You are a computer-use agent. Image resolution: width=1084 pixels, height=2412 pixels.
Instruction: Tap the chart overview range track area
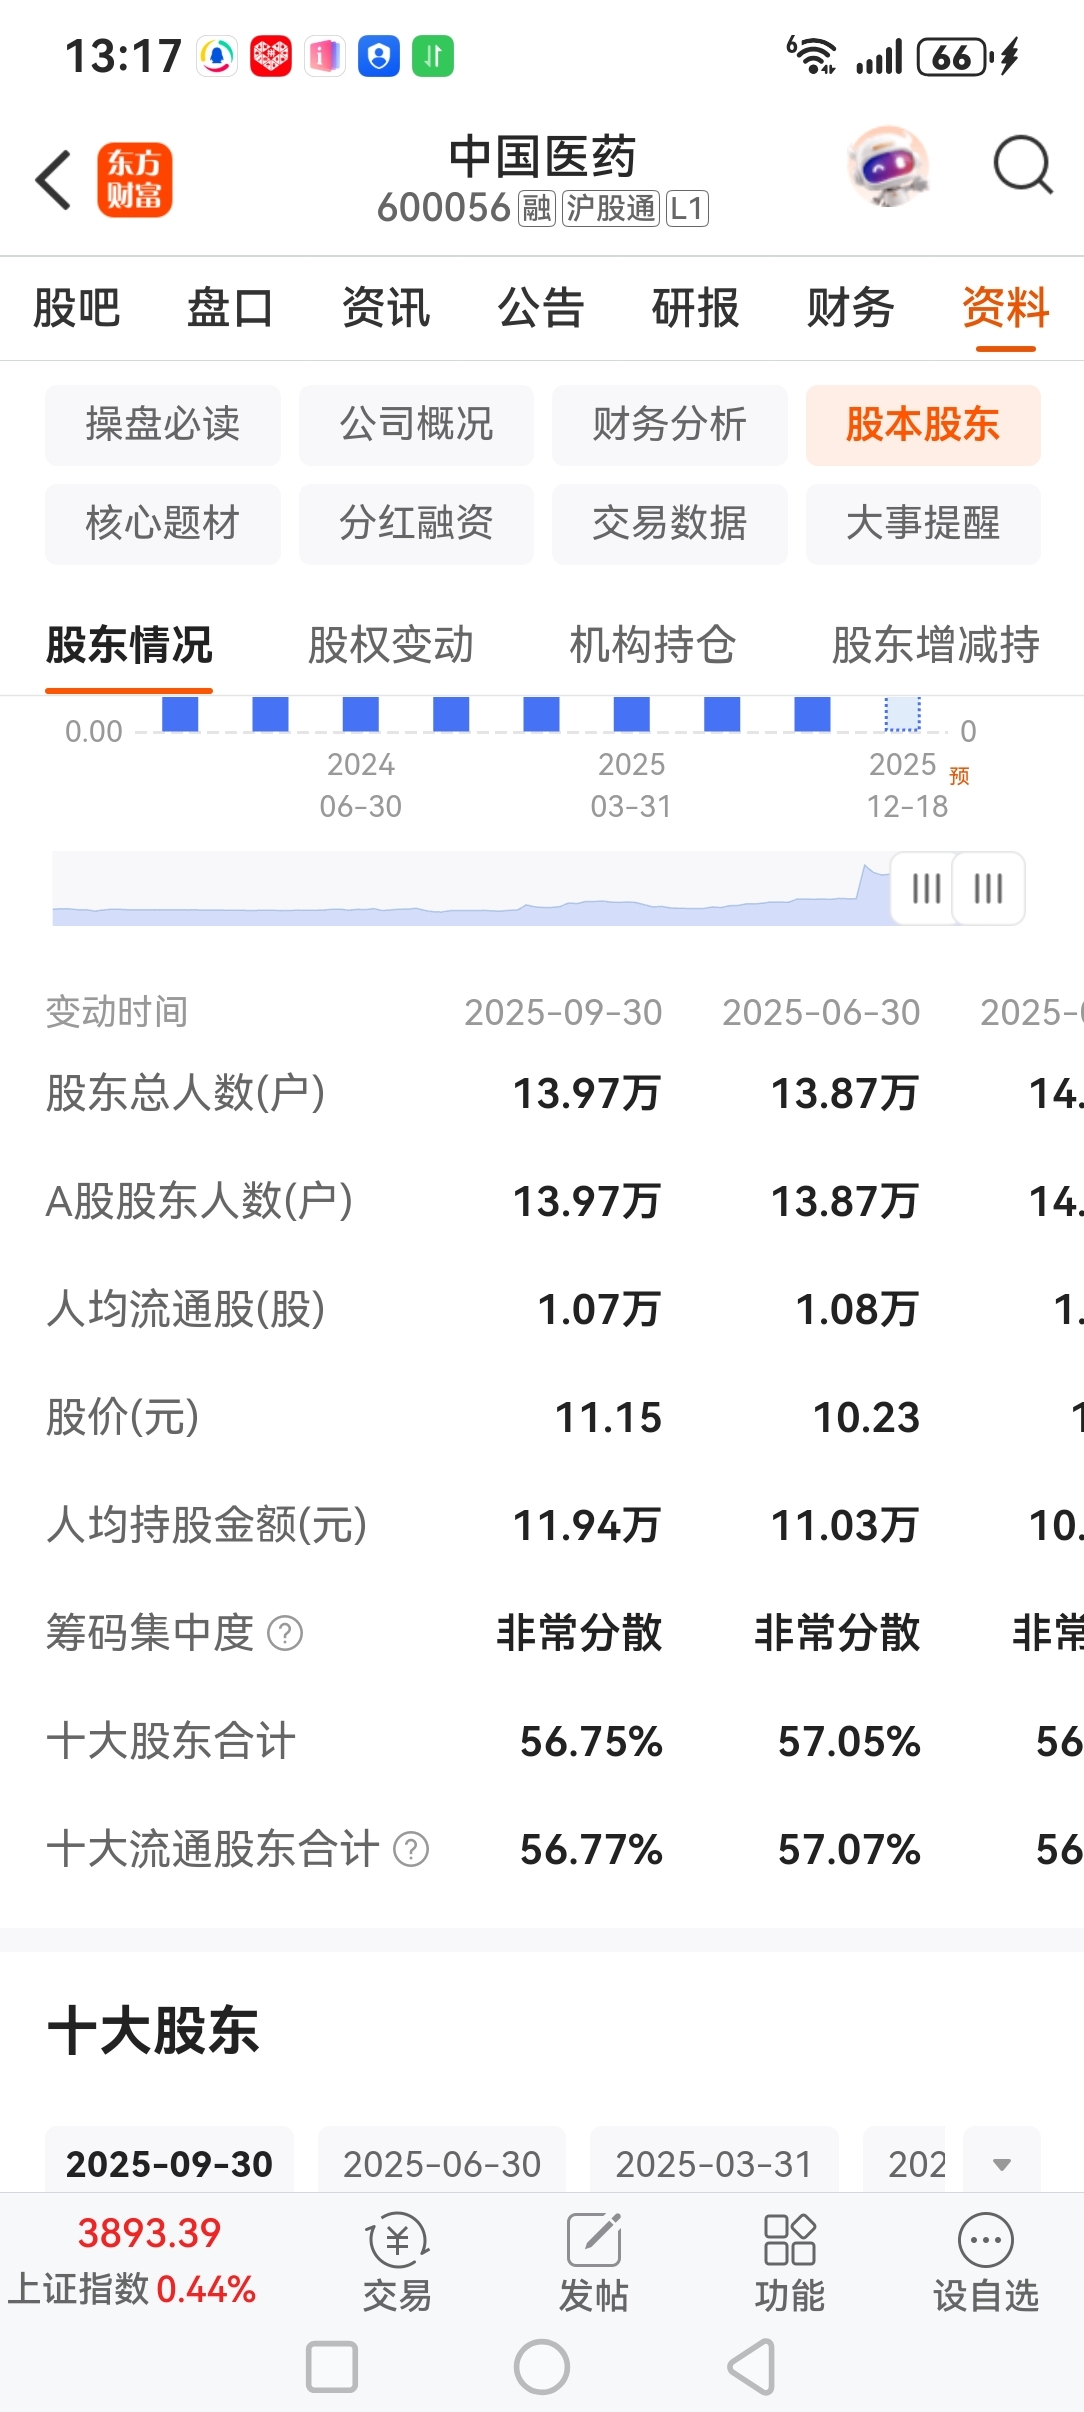471,888
